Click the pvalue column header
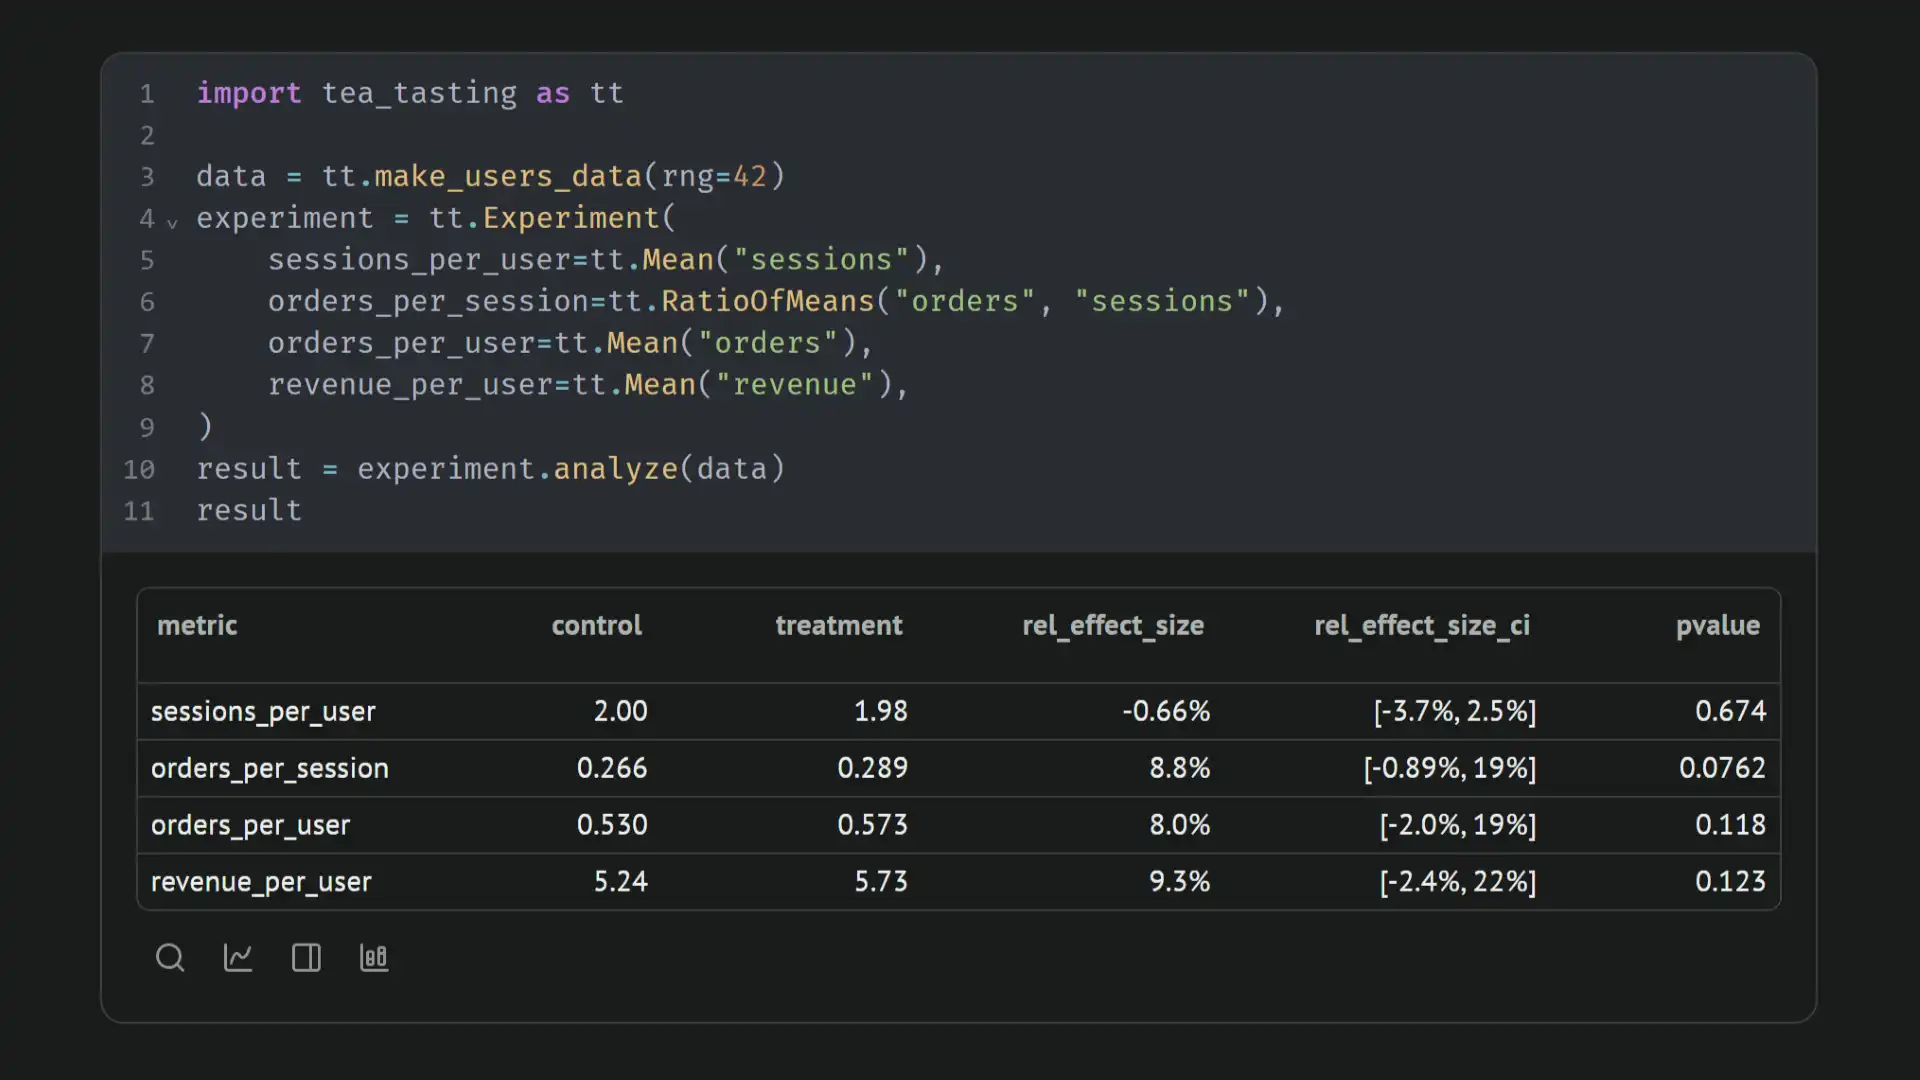The image size is (1920, 1080). [x=1717, y=626]
